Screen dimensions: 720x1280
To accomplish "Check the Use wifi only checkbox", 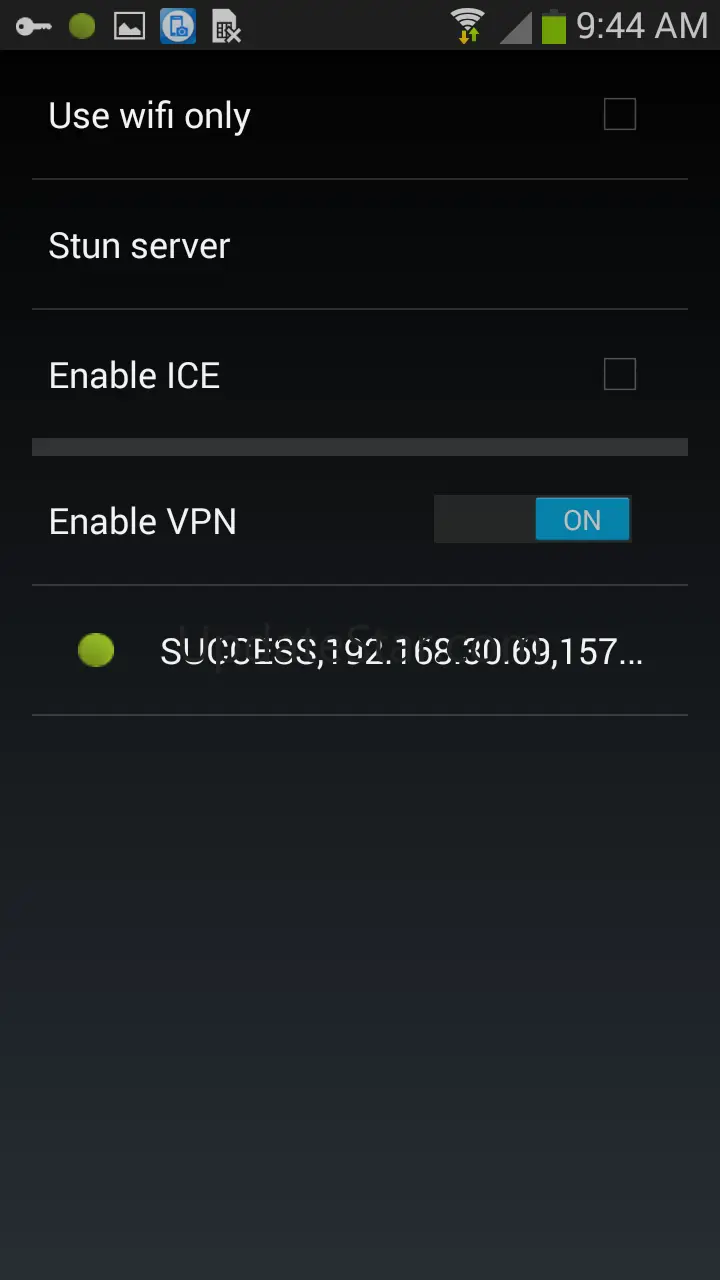I will point(620,115).
